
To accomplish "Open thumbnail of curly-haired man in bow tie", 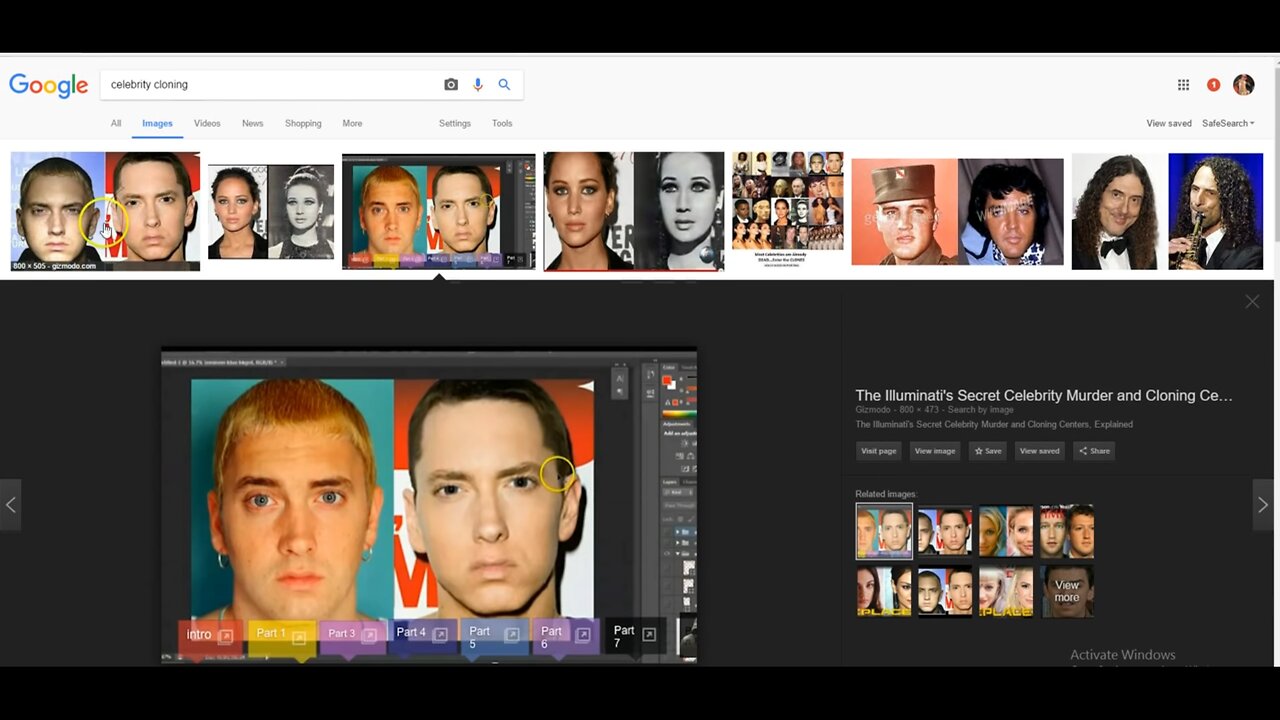I will (x=1114, y=211).
